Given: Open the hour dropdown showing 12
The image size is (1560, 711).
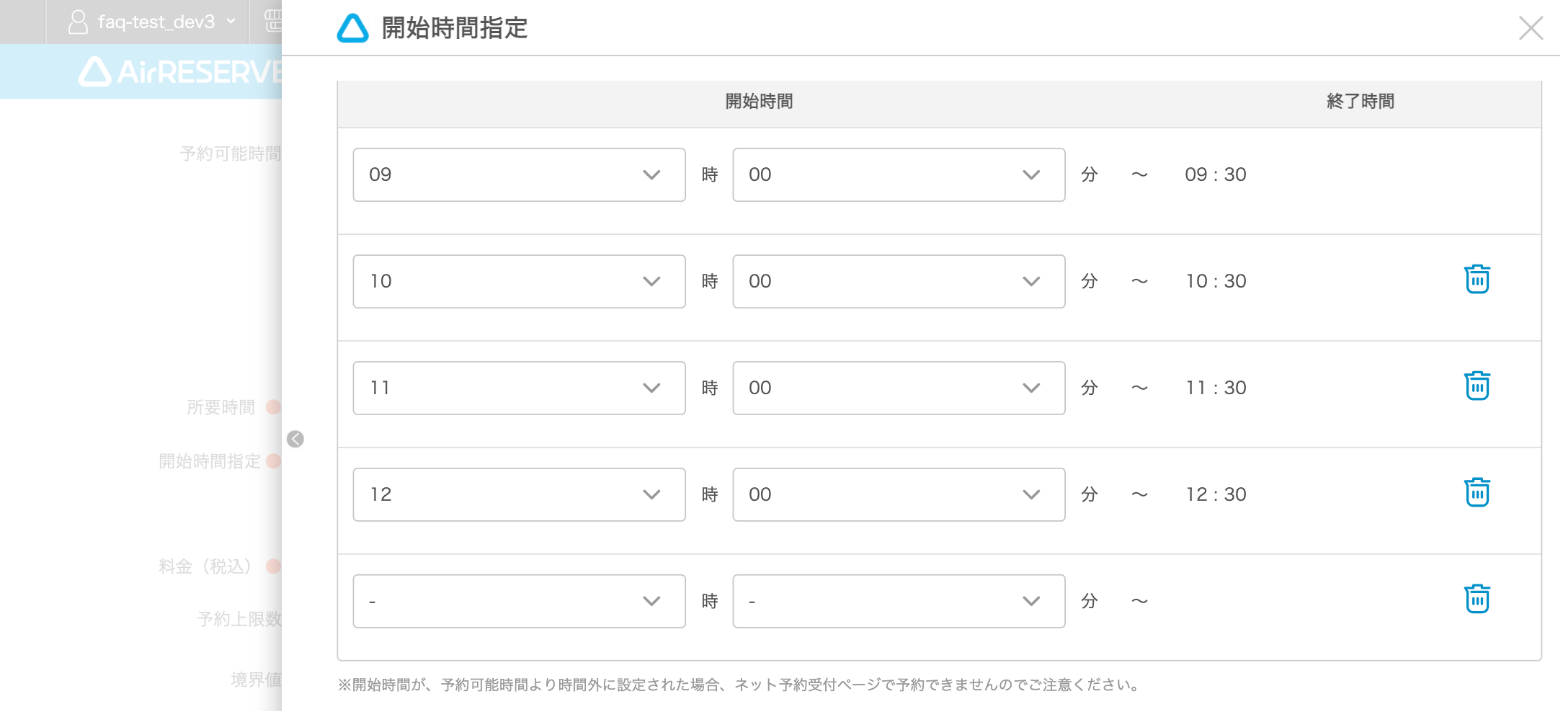Looking at the screenshot, I should pyautogui.click(x=519, y=494).
